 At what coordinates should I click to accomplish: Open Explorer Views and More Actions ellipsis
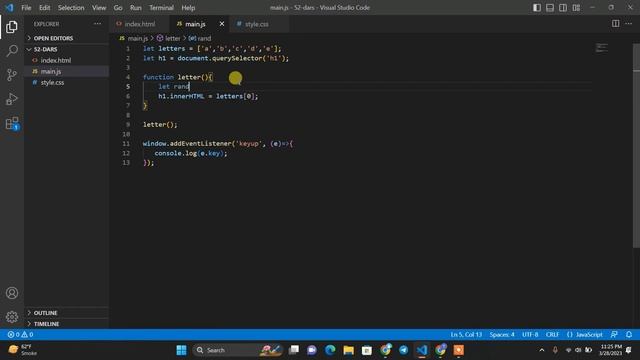(x=97, y=24)
